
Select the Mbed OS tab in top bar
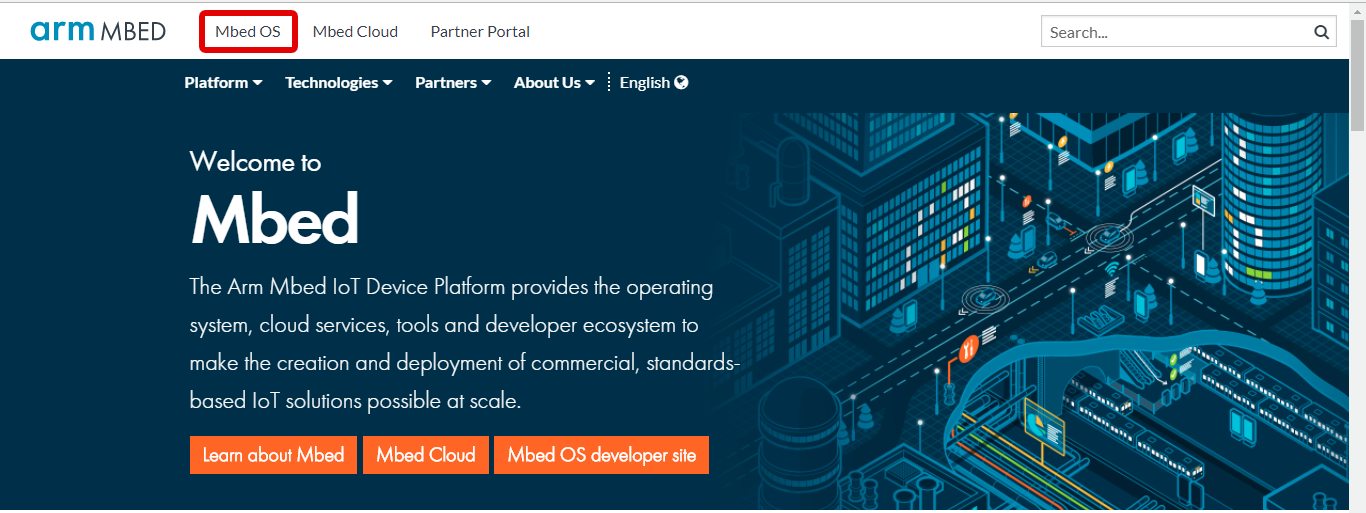(248, 32)
